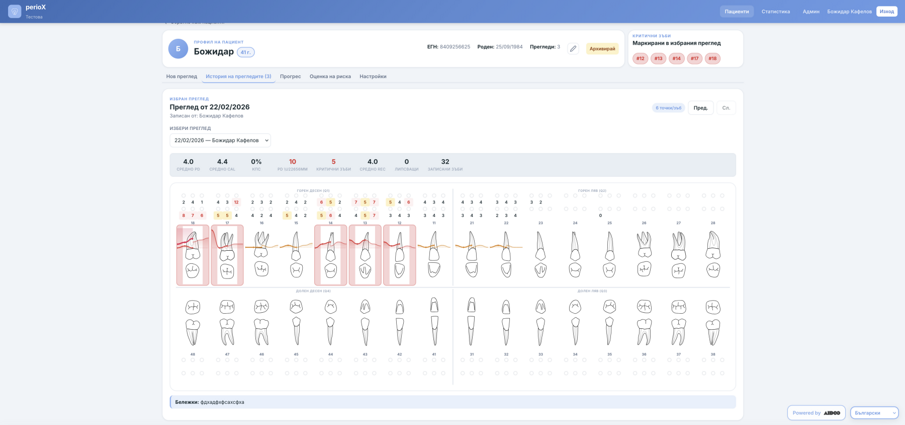Viewport: 905px width, 425px height.
Task: Click the perioX logo icon
Action: [15, 11]
